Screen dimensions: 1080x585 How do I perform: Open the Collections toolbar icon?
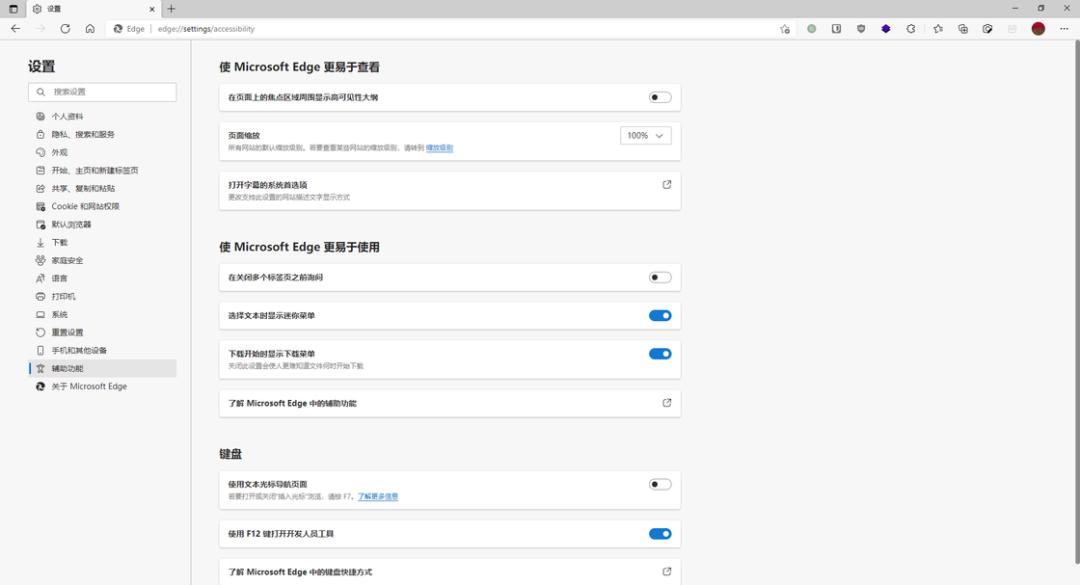pos(963,29)
